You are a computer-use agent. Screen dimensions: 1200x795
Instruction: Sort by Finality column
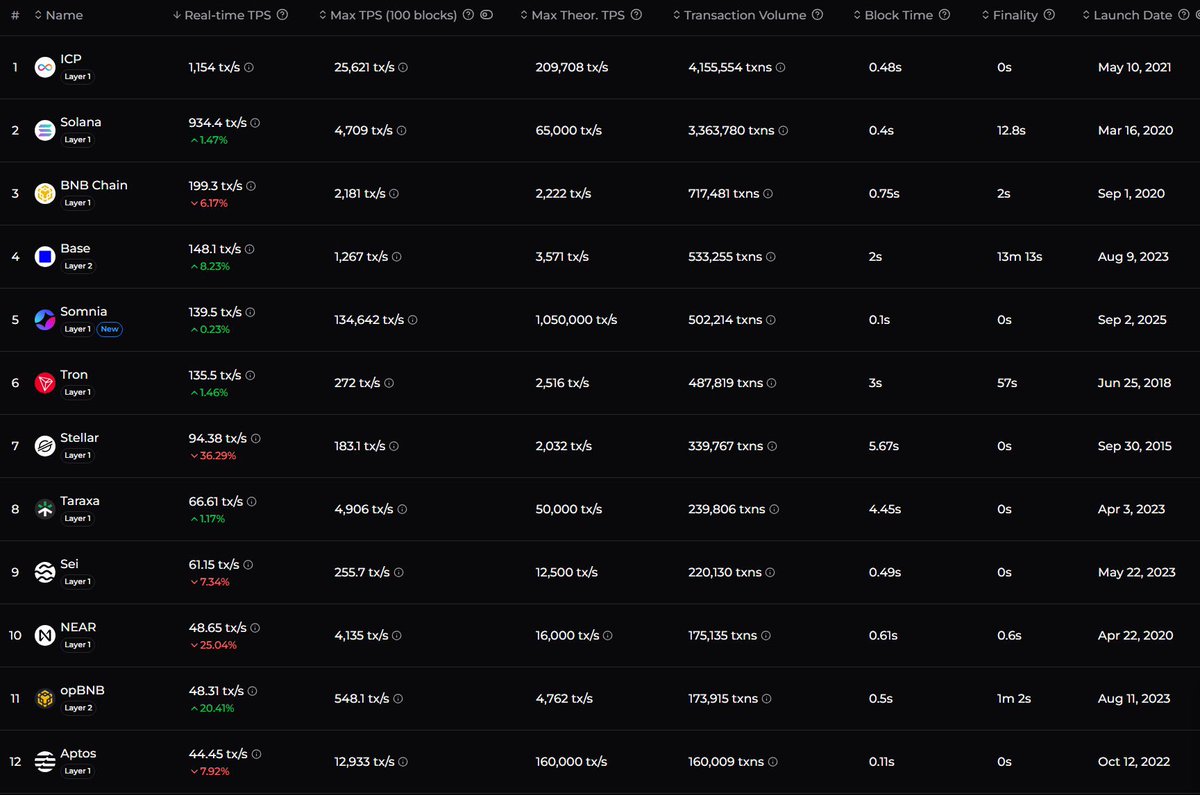1009,15
